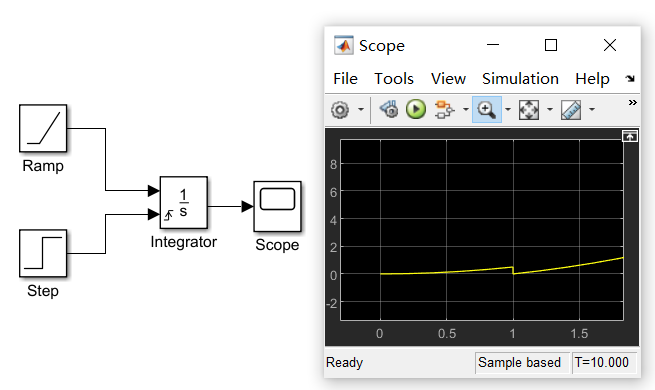
Task: Click the cursor measurements ruler icon
Action: [571, 110]
